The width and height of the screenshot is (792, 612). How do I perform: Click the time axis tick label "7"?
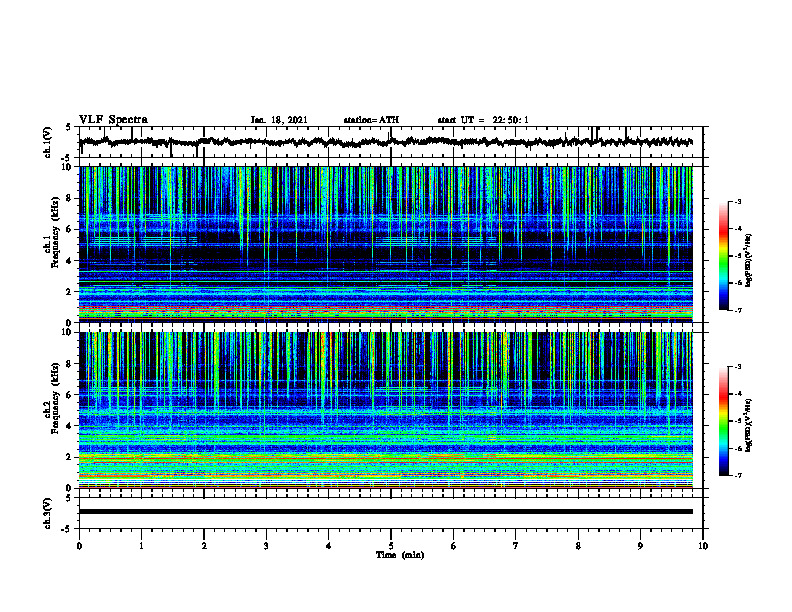pyautogui.click(x=516, y=546)
